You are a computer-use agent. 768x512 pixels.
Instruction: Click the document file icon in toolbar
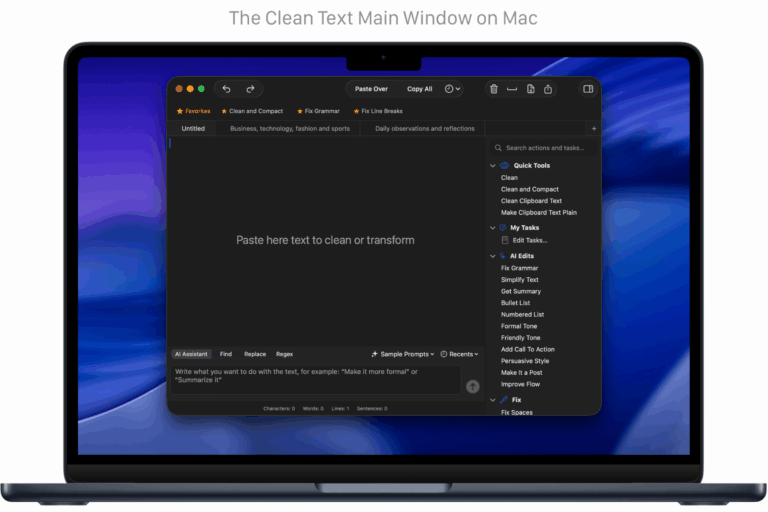tap(530, 89)
